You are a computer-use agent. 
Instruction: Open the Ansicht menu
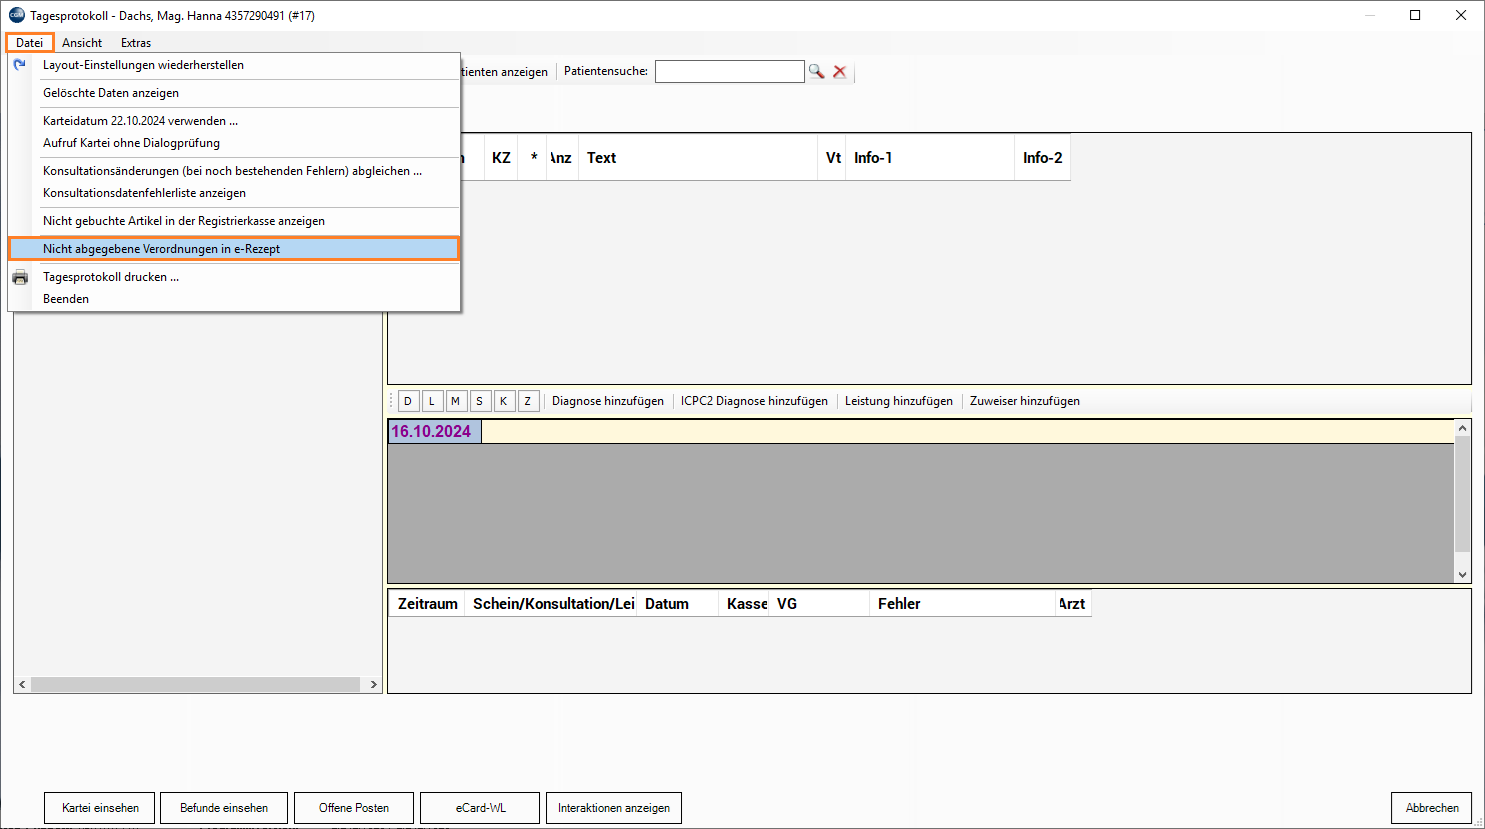pos(82,43)
